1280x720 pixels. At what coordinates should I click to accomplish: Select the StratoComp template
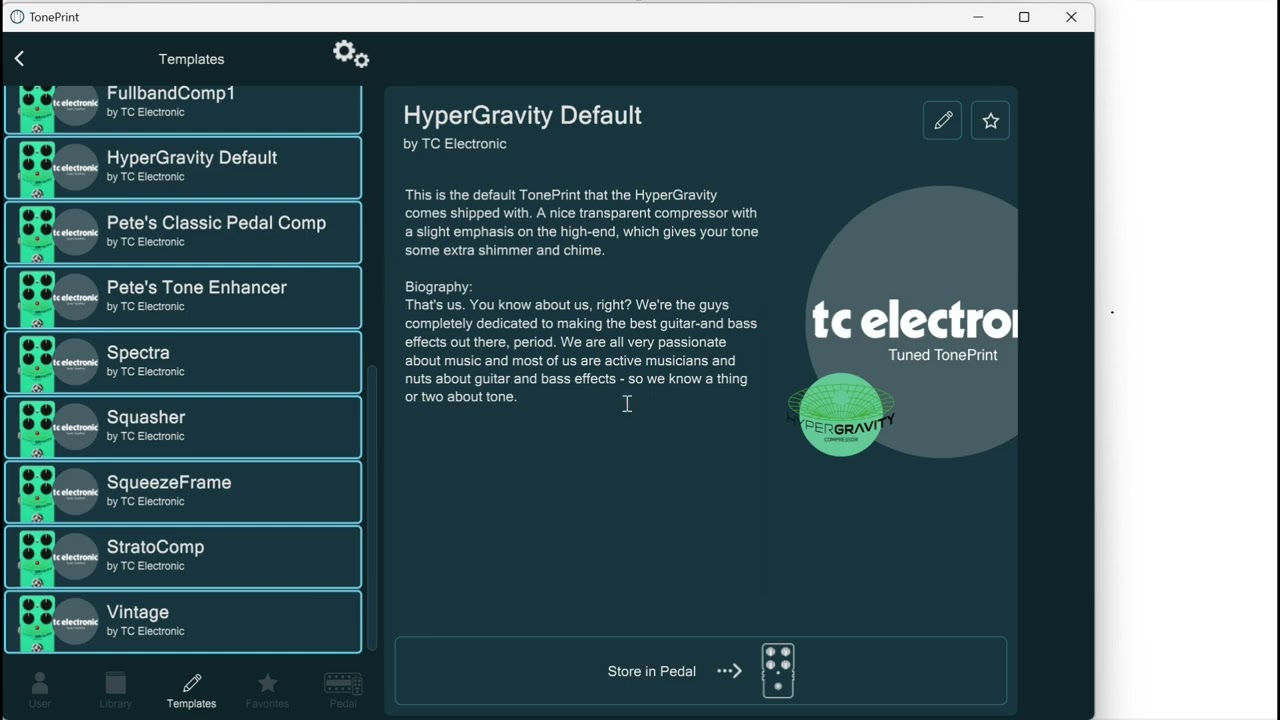(183, 557)
